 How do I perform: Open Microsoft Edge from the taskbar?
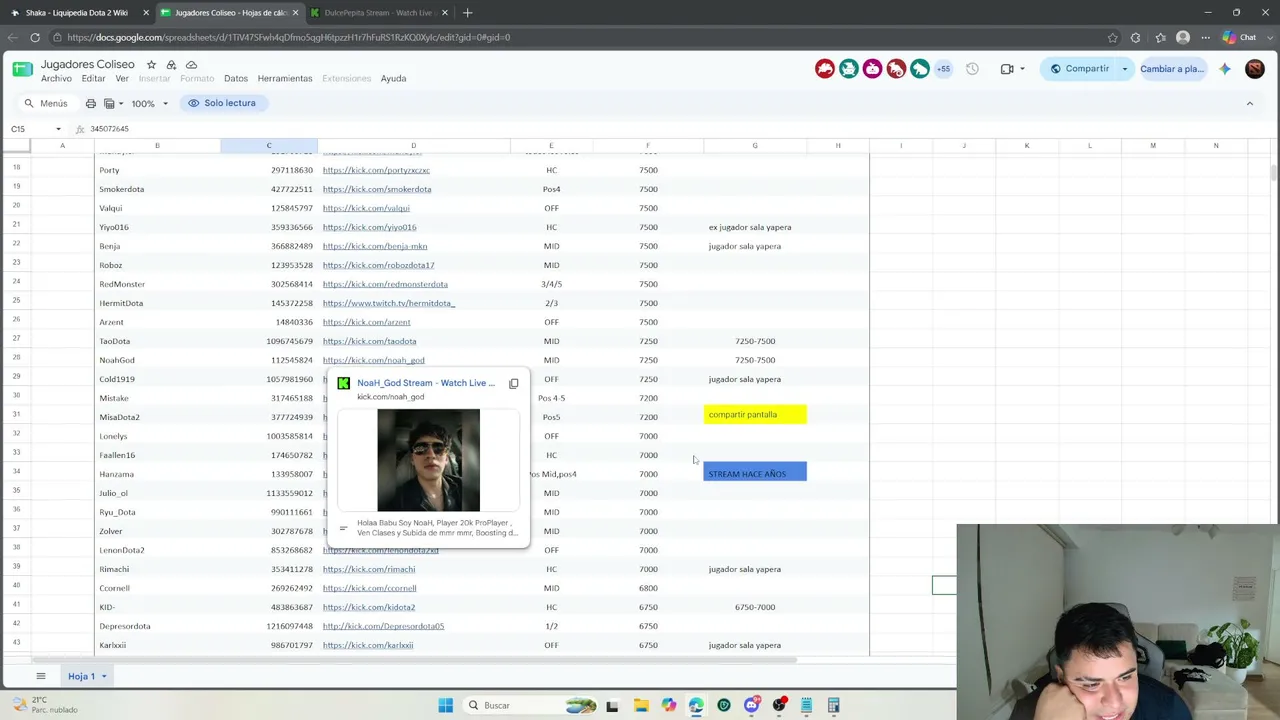tap(697, 706)
